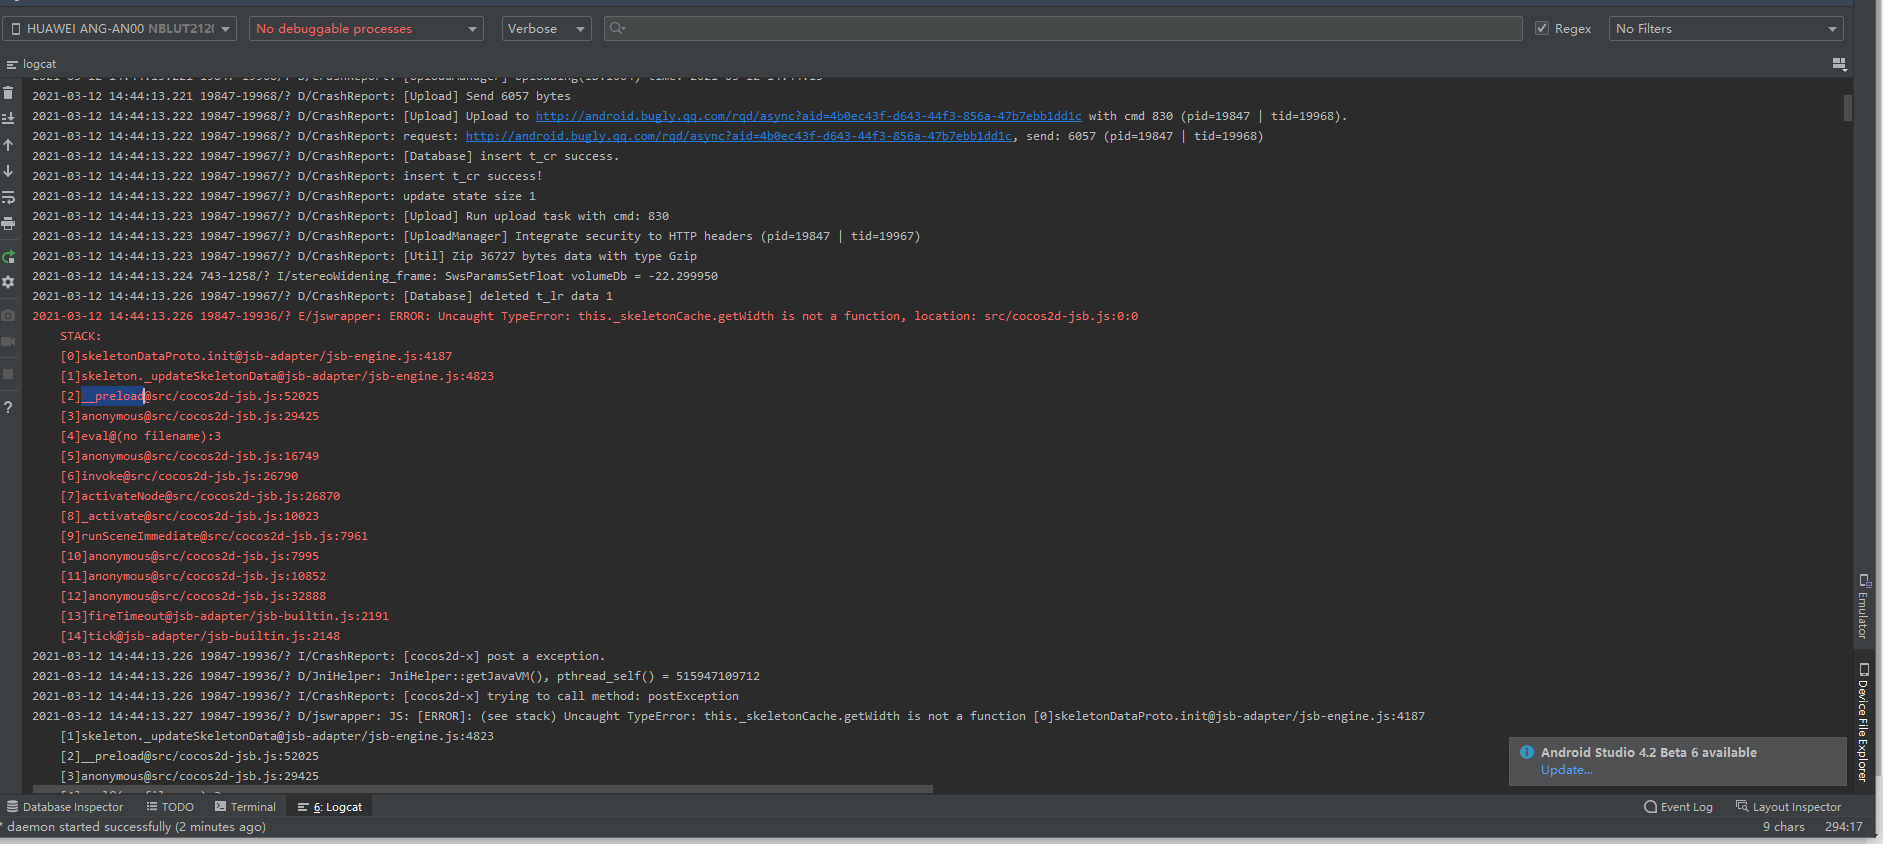Clear logcat with the trash icon
Screen dimensions: 1883x844
(x=8, y=93)
